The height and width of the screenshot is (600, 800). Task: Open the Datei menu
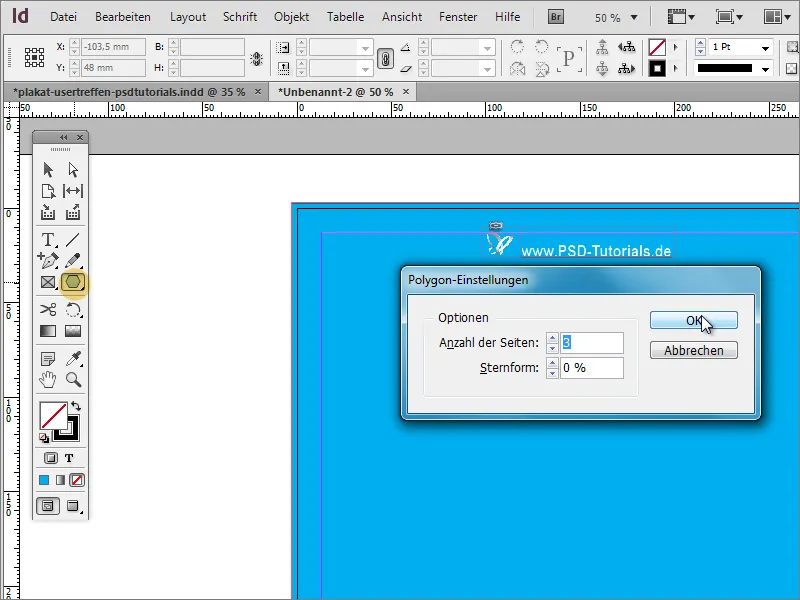coord(63,17)
